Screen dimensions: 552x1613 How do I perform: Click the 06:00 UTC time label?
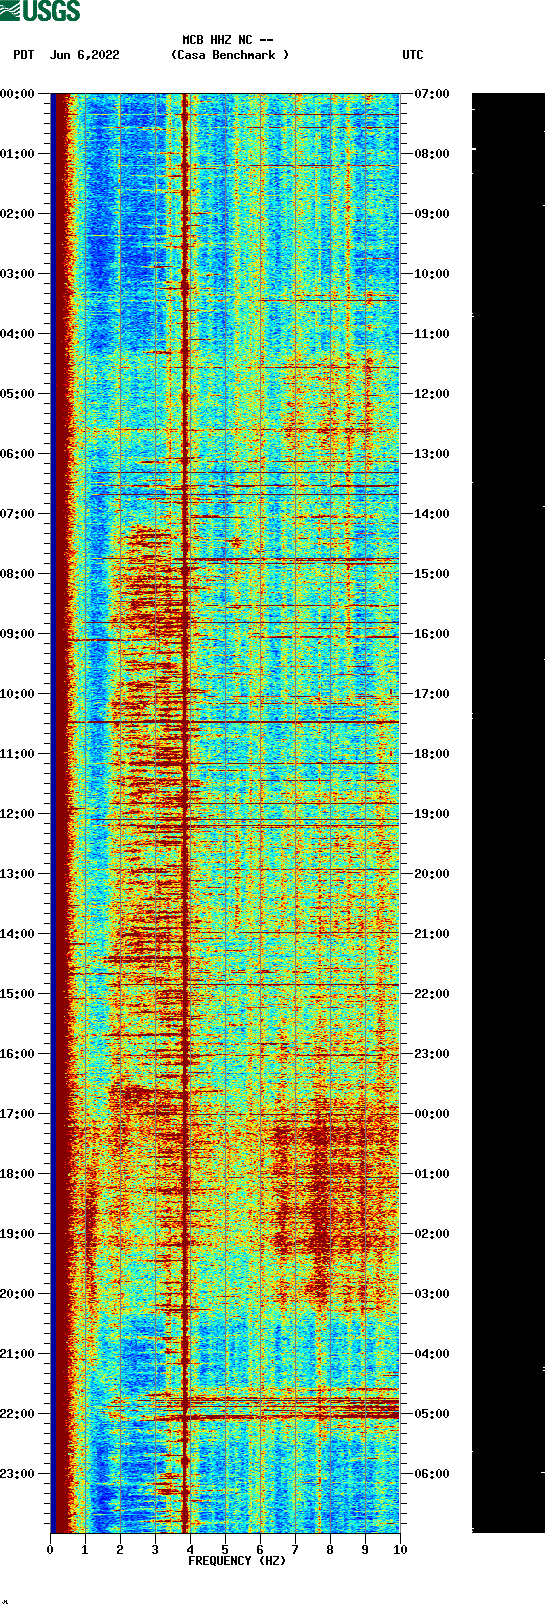[432, 1474]
